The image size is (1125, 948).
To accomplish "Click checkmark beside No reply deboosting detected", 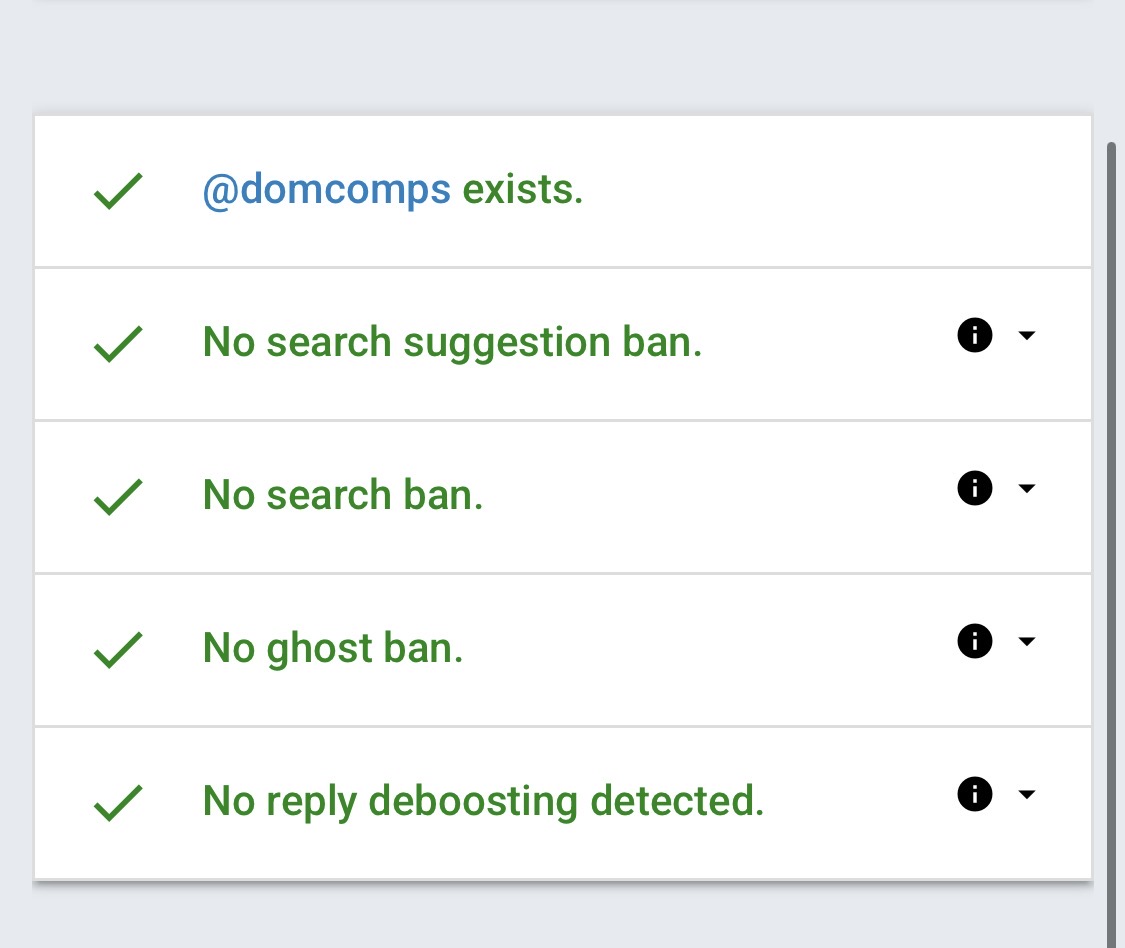I will click(118, 802).
